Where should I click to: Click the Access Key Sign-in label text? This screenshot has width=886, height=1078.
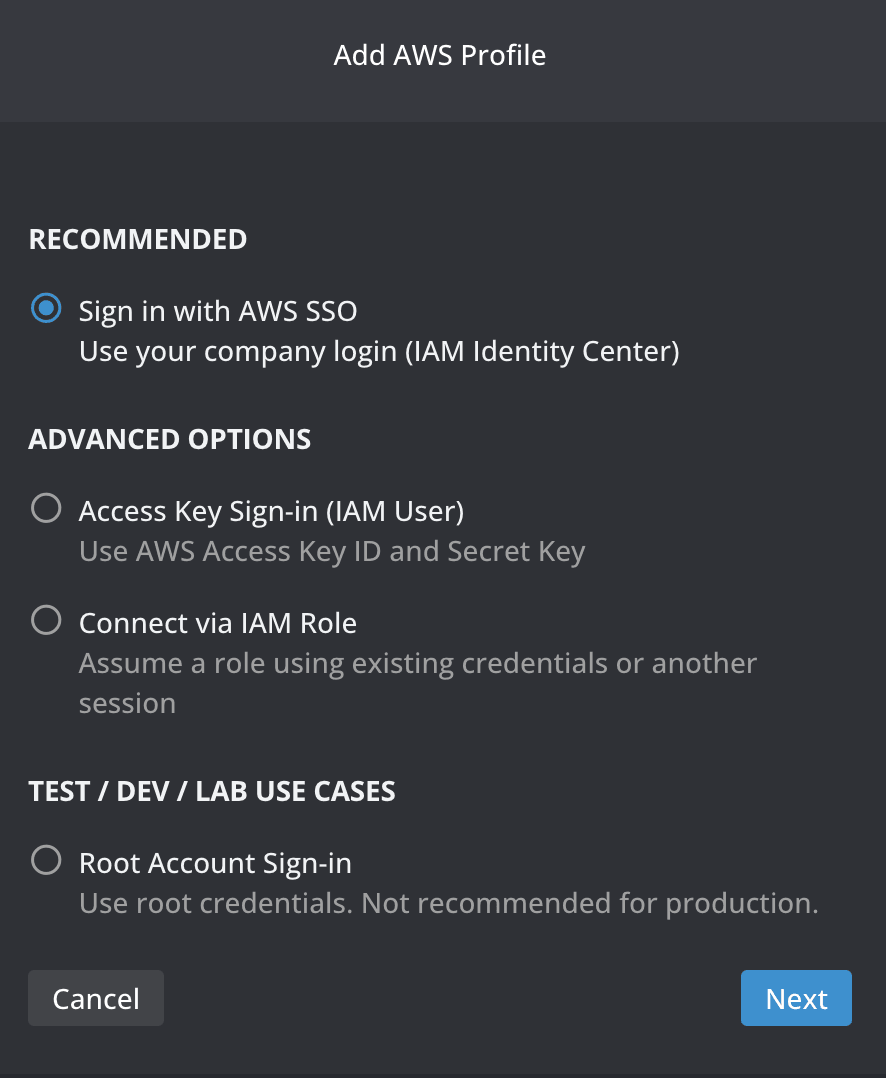[x=270, y=511]
